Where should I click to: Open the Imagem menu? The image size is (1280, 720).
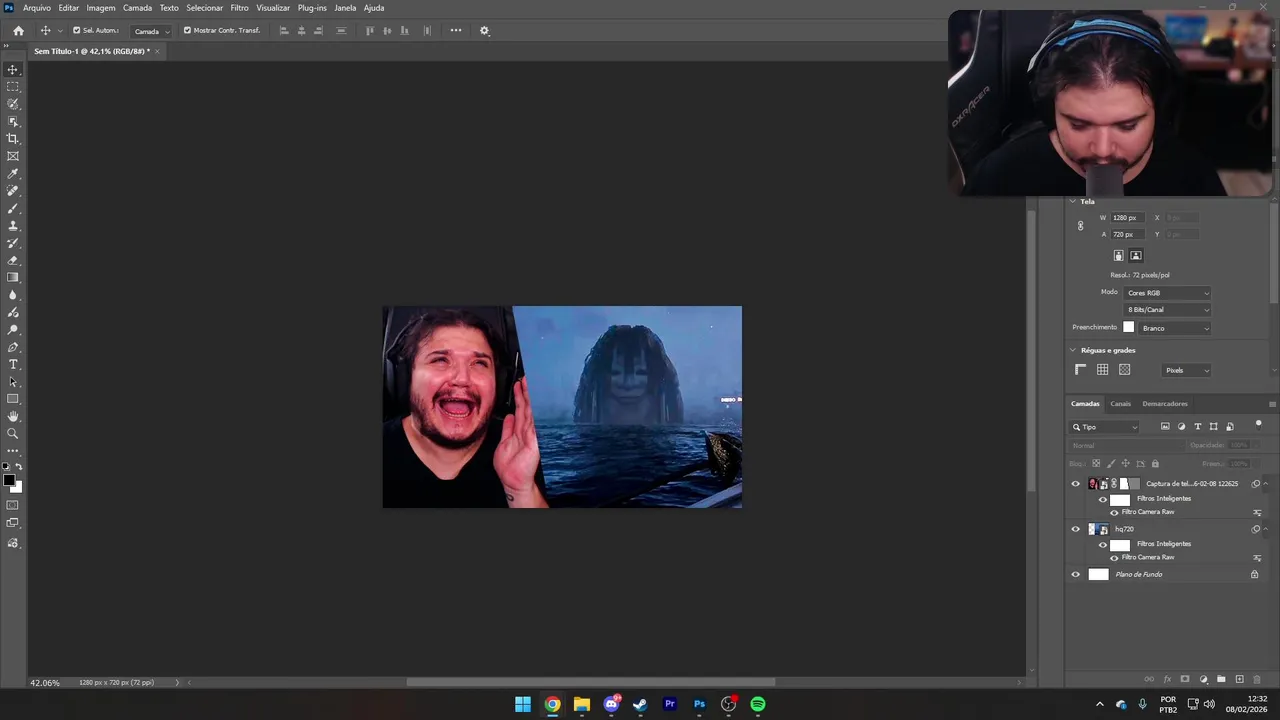coord(101,8)
